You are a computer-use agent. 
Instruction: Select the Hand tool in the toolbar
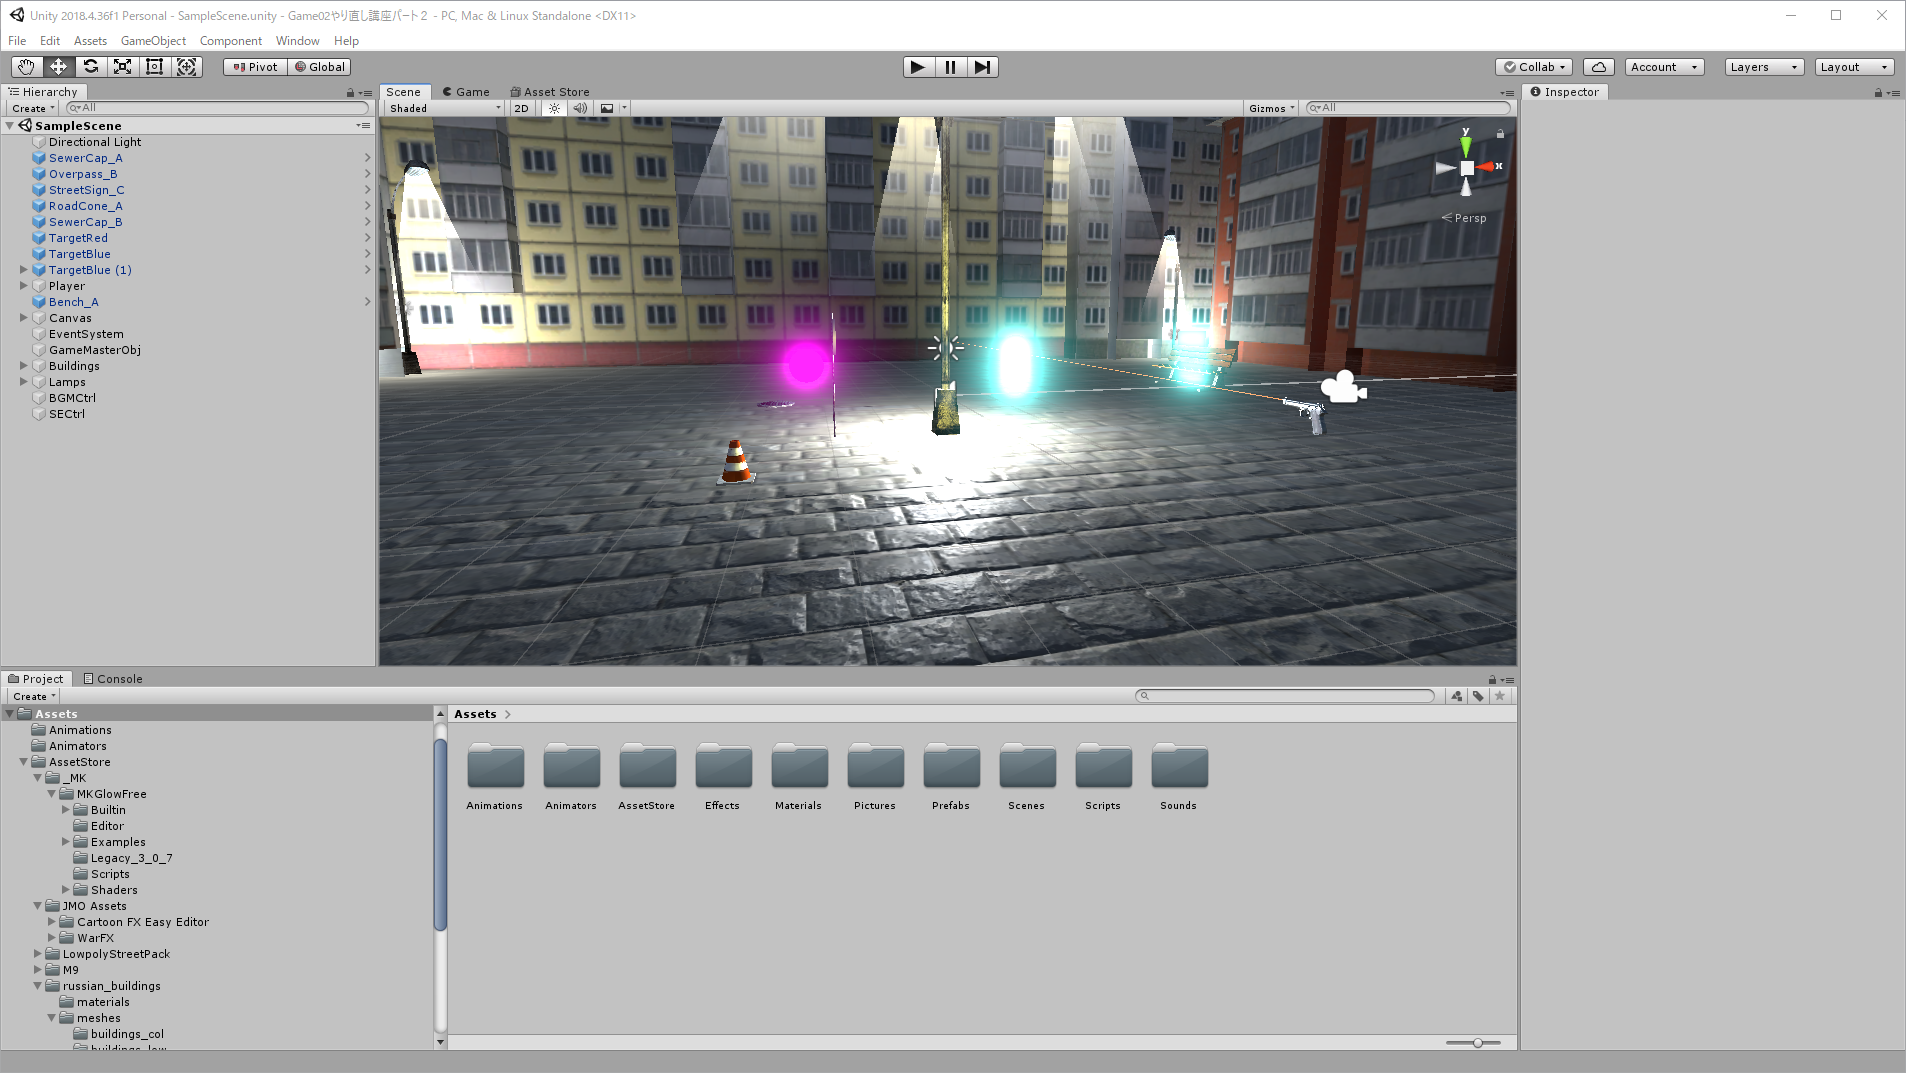tap(26, 67)
